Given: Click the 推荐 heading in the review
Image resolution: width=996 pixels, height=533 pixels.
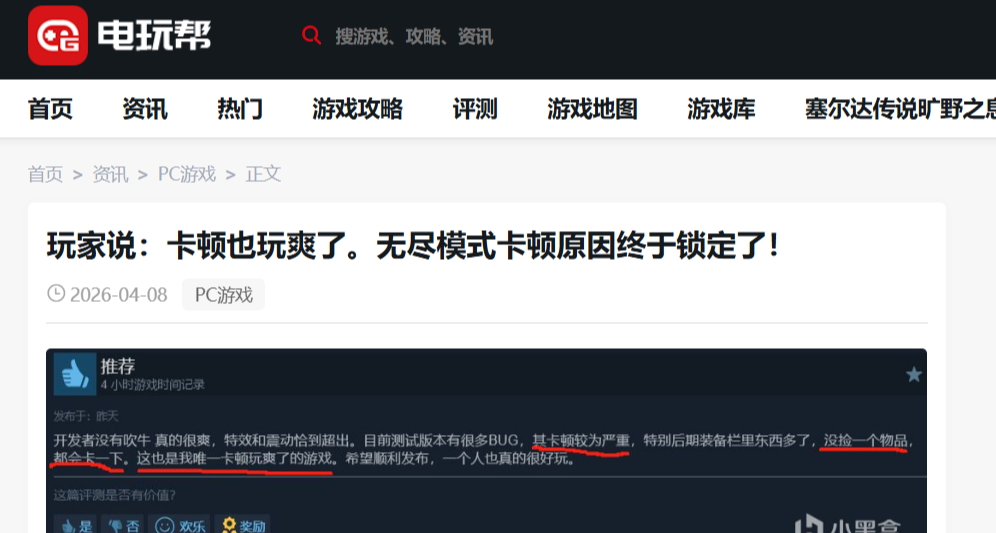Looking at the screenshot, I should click(x=118, y=366).
